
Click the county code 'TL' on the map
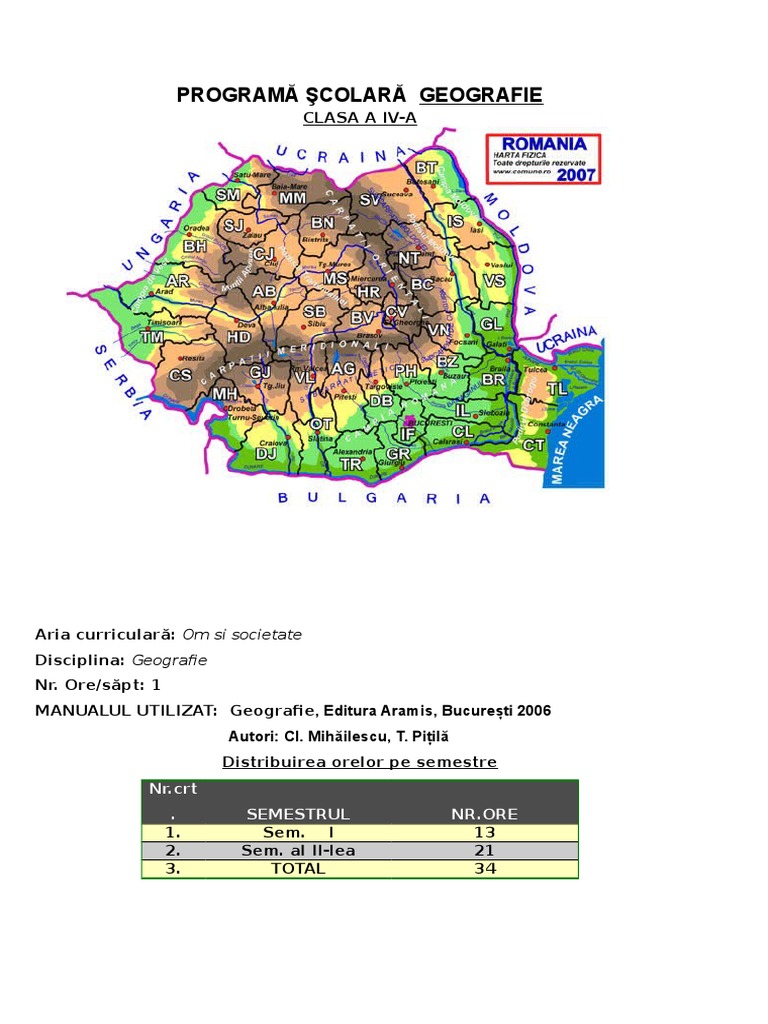pos(557,389)
